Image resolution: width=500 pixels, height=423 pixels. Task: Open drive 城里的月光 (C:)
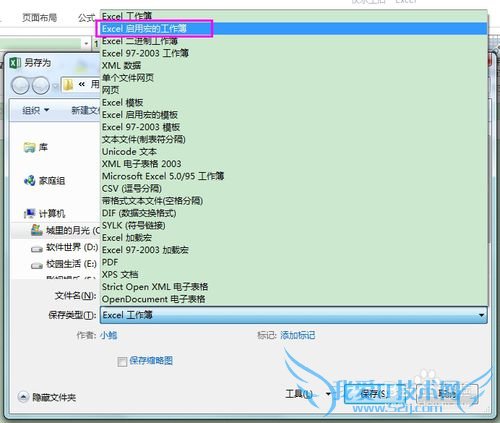point(65,230)
